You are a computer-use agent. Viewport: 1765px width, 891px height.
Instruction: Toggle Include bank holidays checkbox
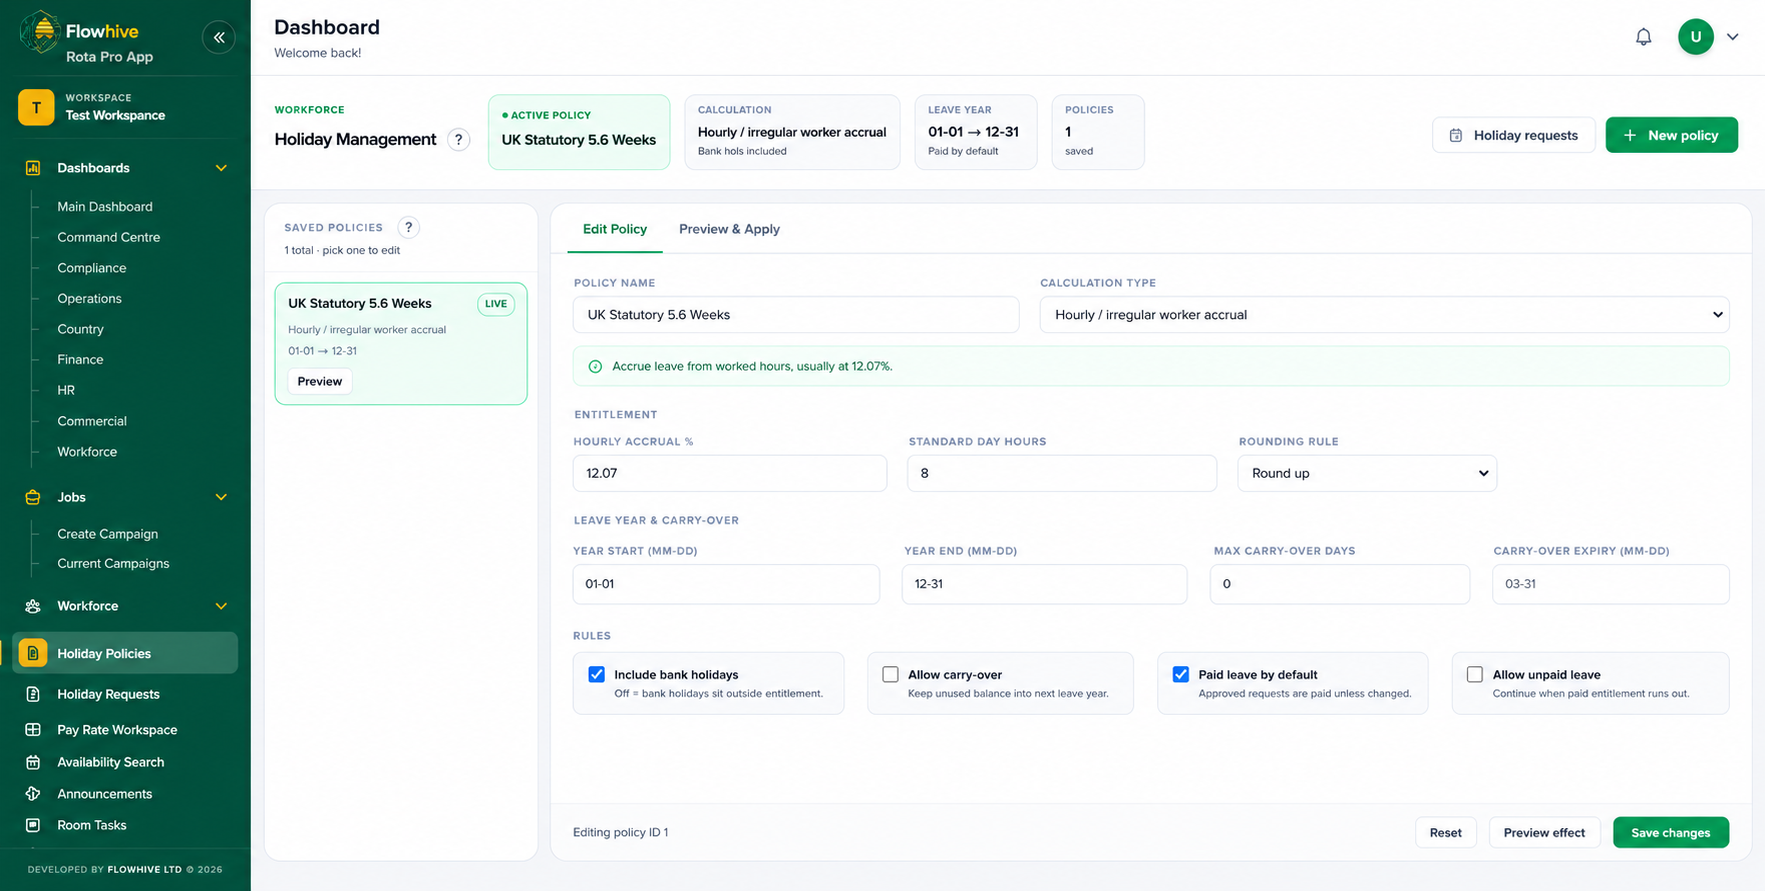coord(596,674)
